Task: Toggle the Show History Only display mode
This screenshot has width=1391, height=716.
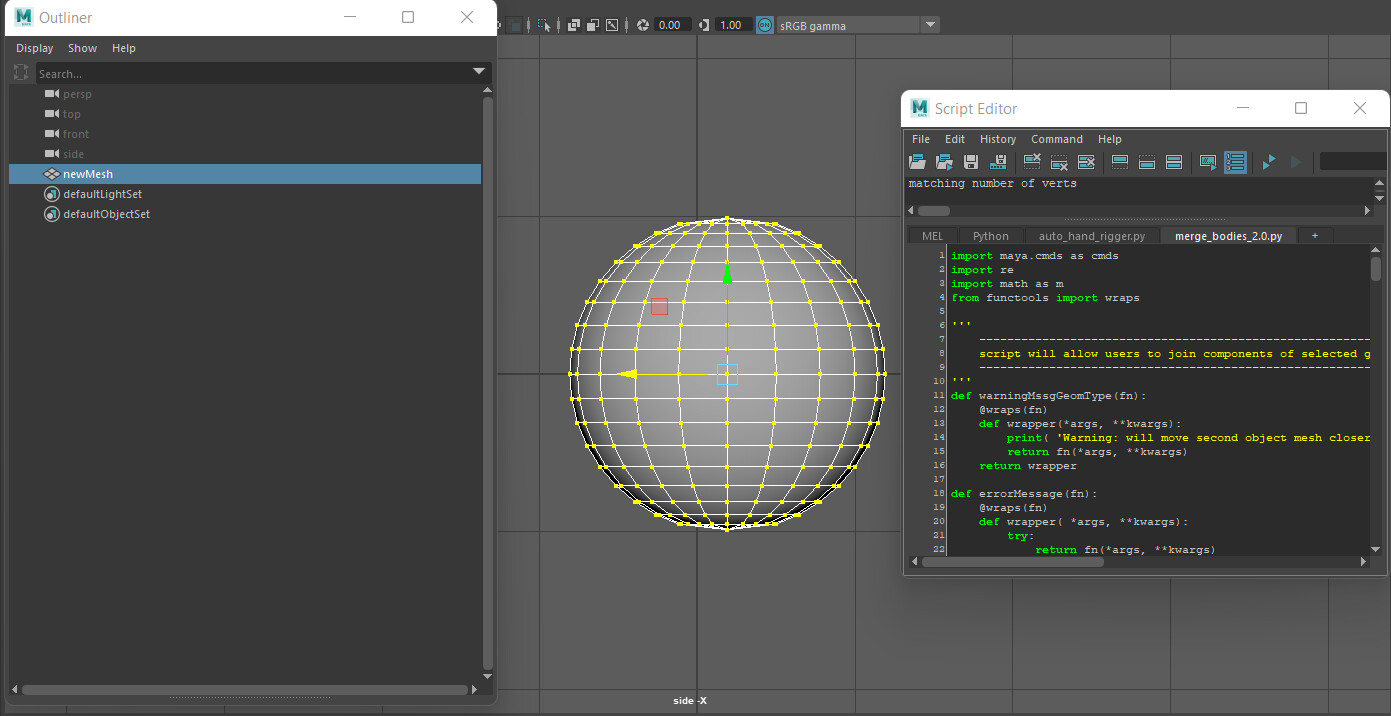Action: coord(1118,161)
